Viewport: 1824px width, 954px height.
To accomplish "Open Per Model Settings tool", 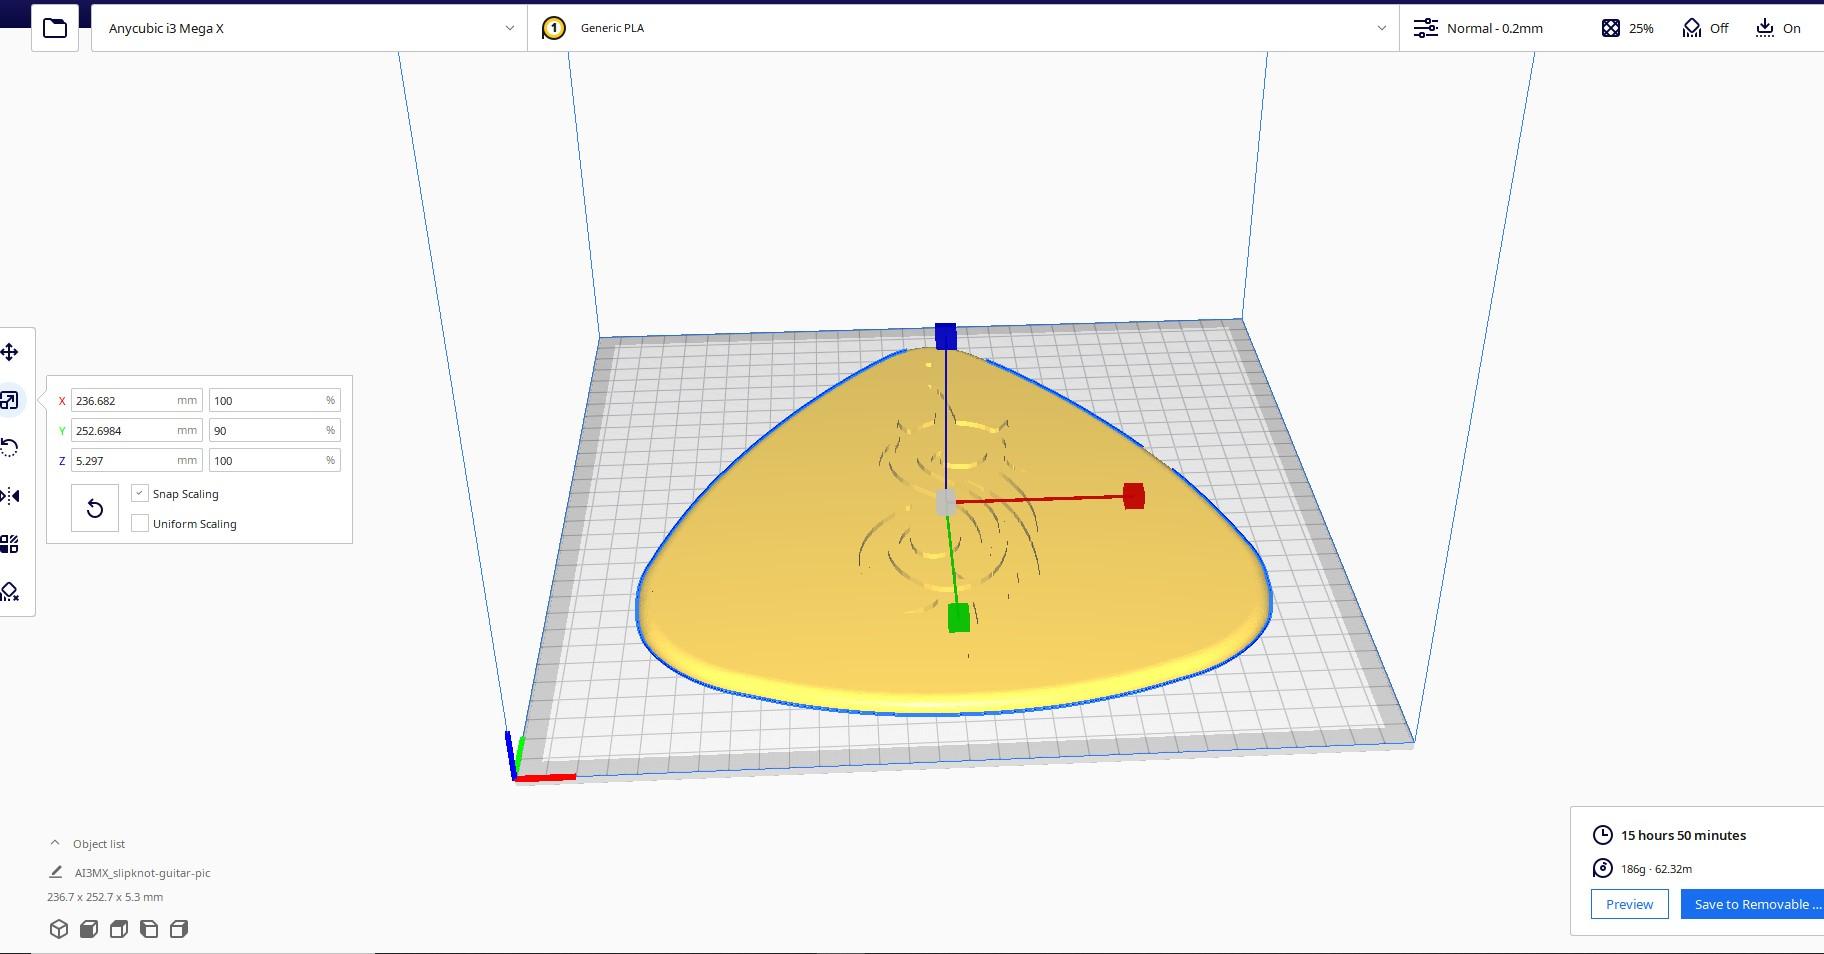I will (10, 544).
